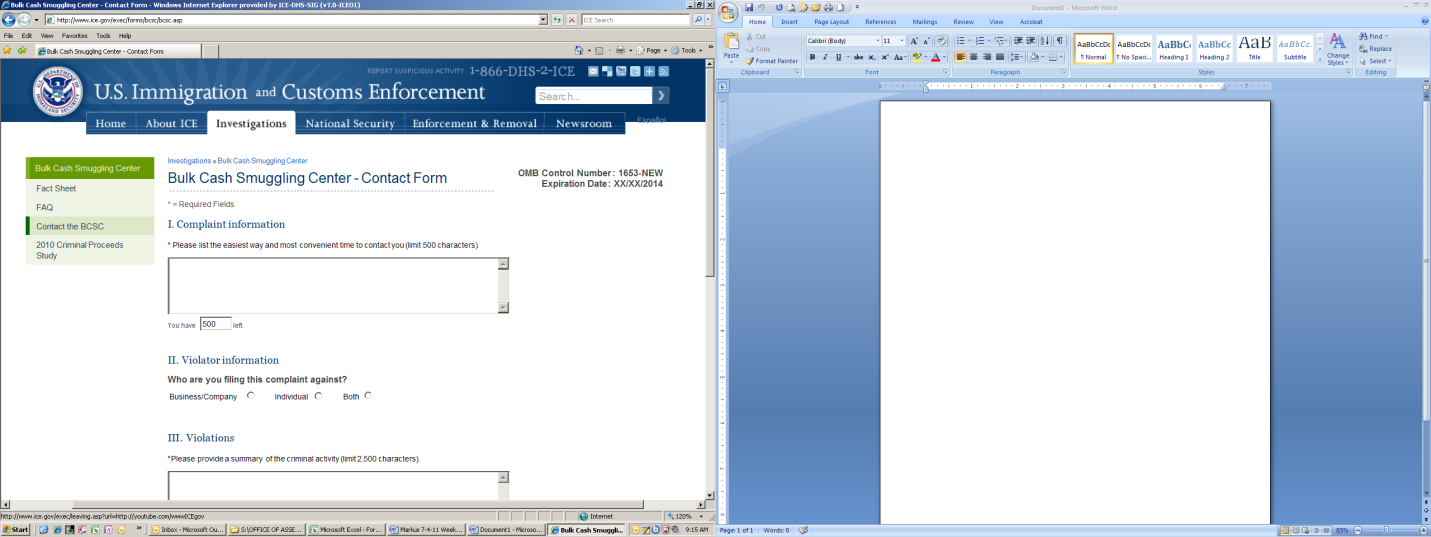Click the Increase Indent icon in Word
1431x537 pixels.
point(1031,41)
